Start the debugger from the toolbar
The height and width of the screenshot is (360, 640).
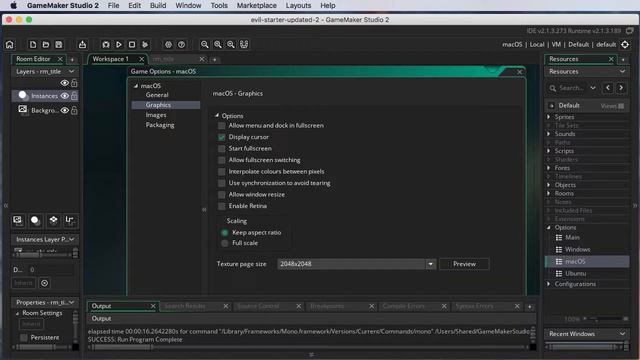click(106, 44)
